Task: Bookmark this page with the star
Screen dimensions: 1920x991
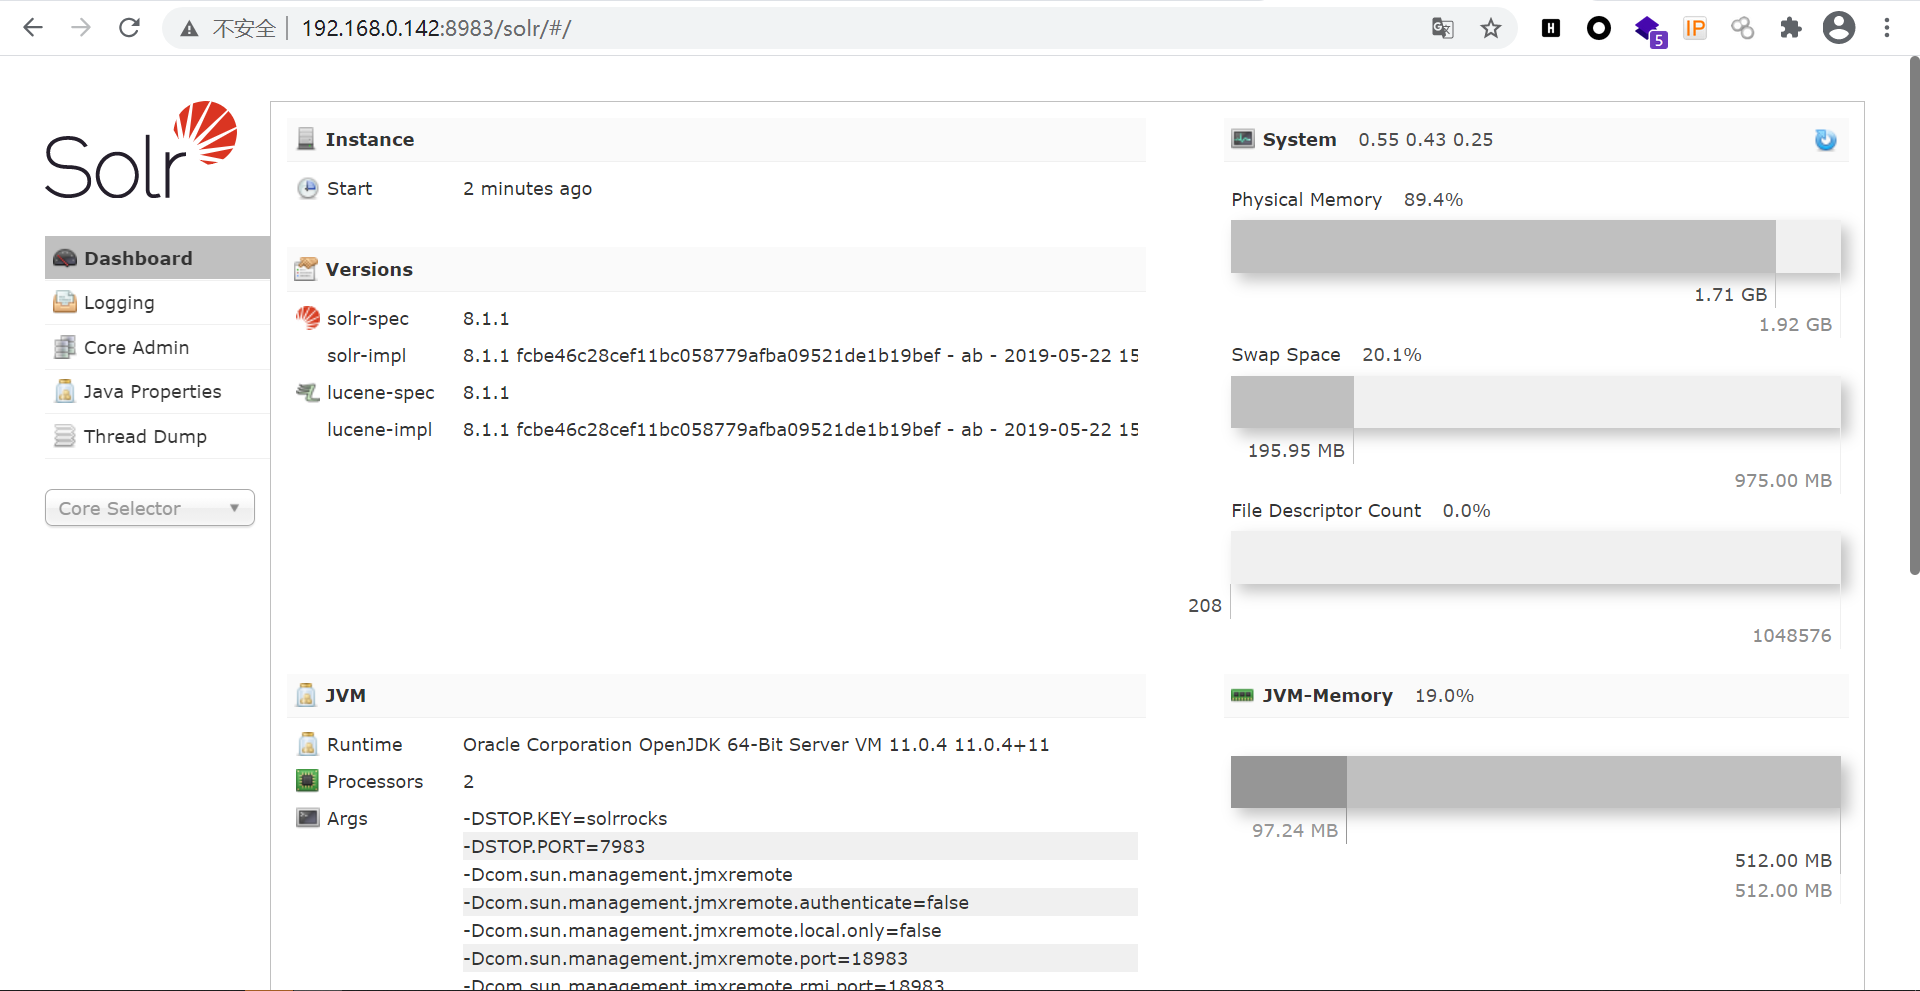Action: 1491,28
